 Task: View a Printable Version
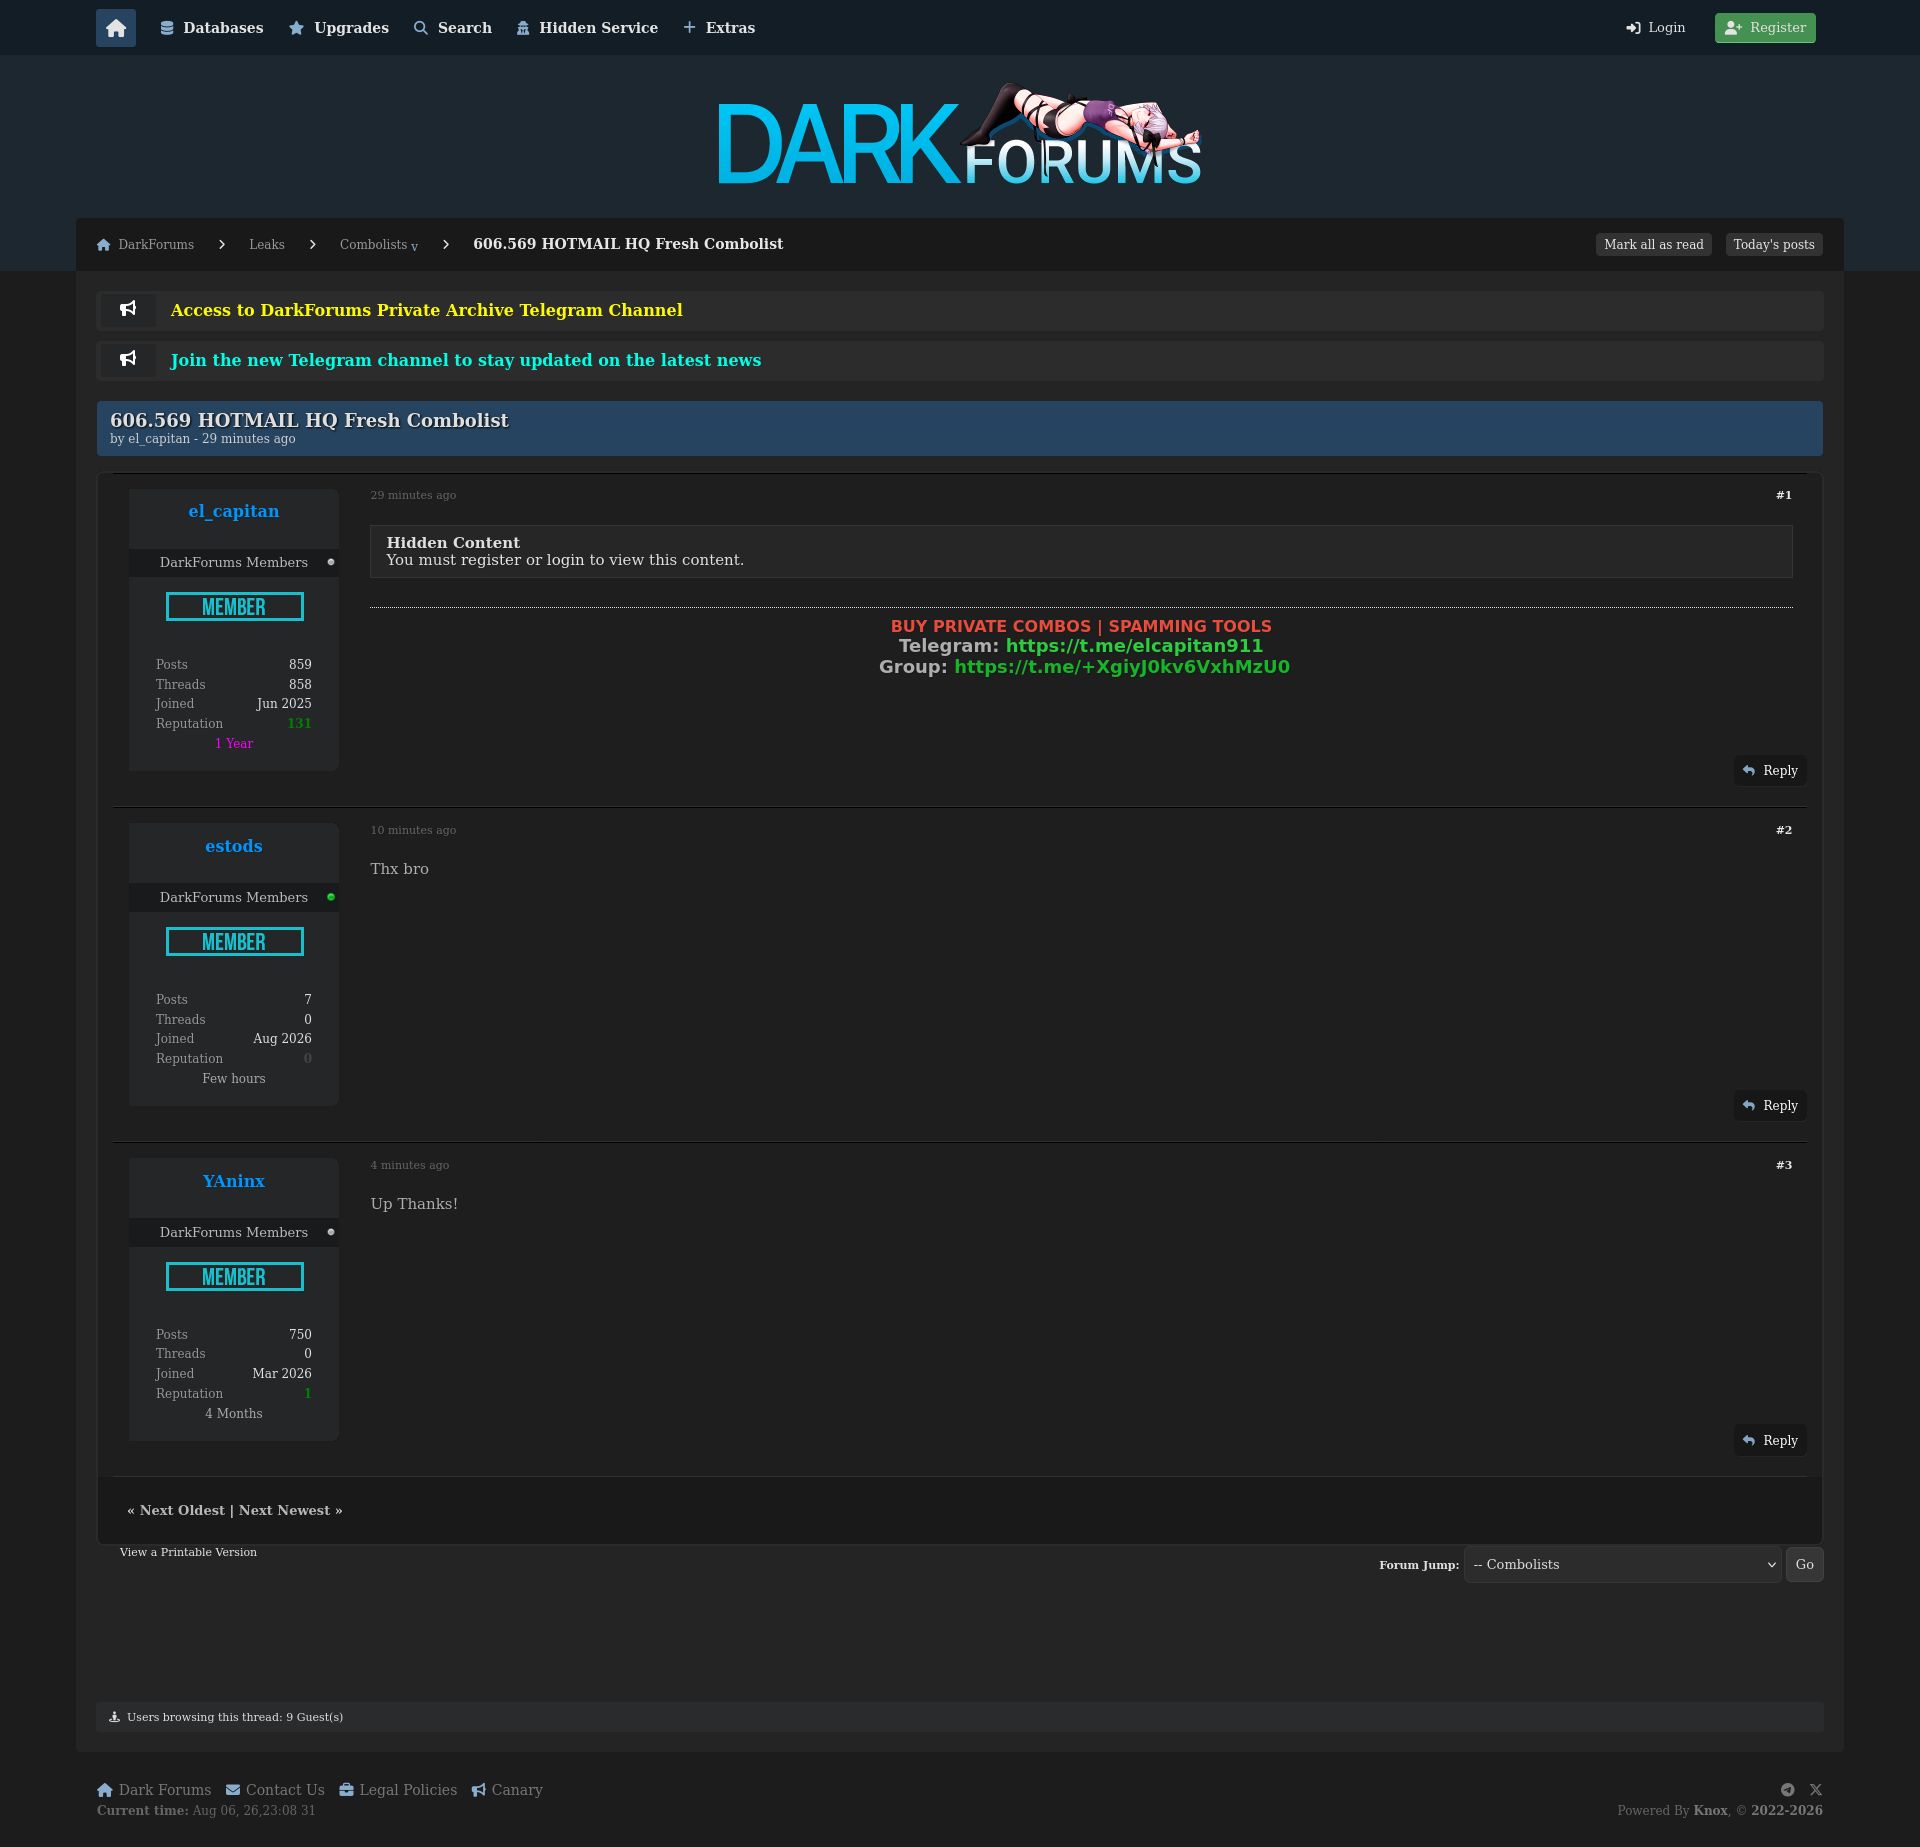pos(188,1553)
